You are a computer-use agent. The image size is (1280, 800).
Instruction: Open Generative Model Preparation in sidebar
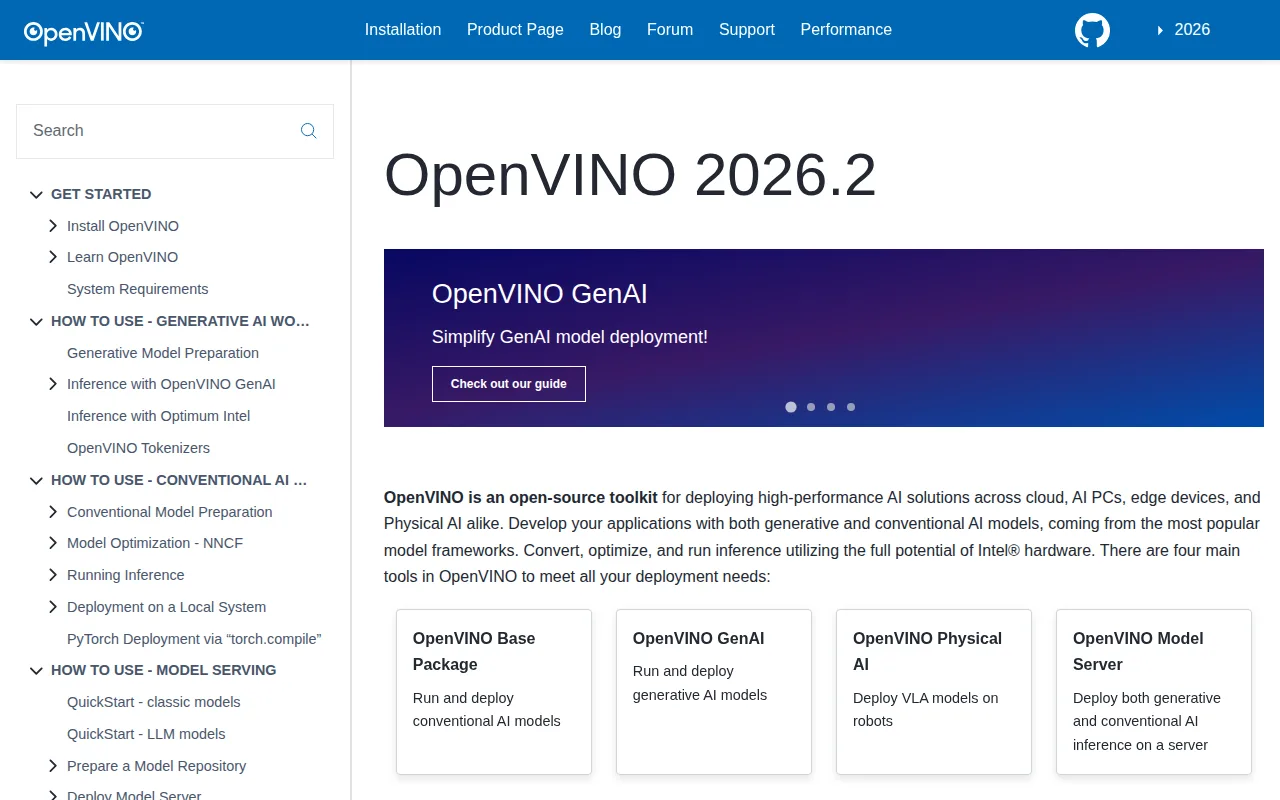(x=163, y=353)
